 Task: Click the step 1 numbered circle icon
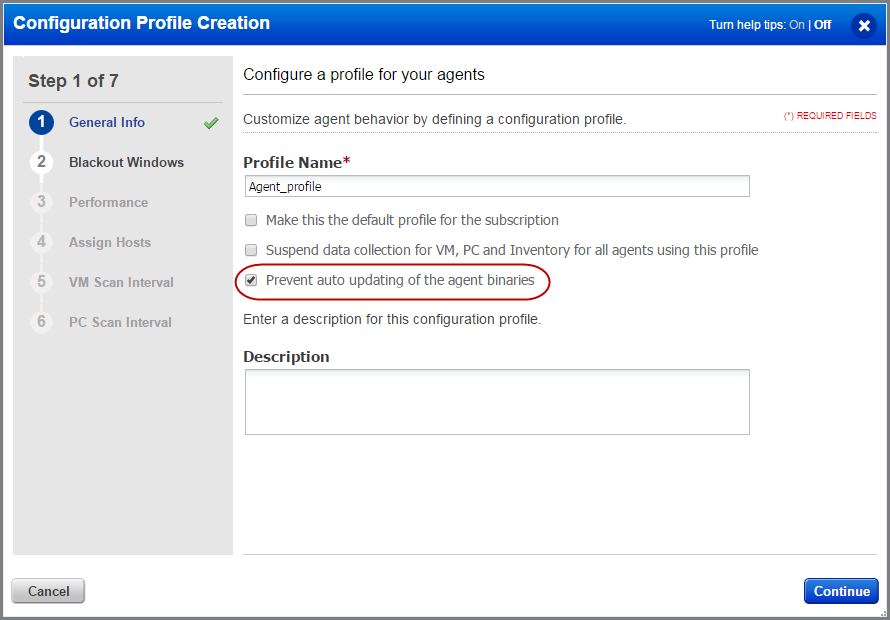(41, 122)
